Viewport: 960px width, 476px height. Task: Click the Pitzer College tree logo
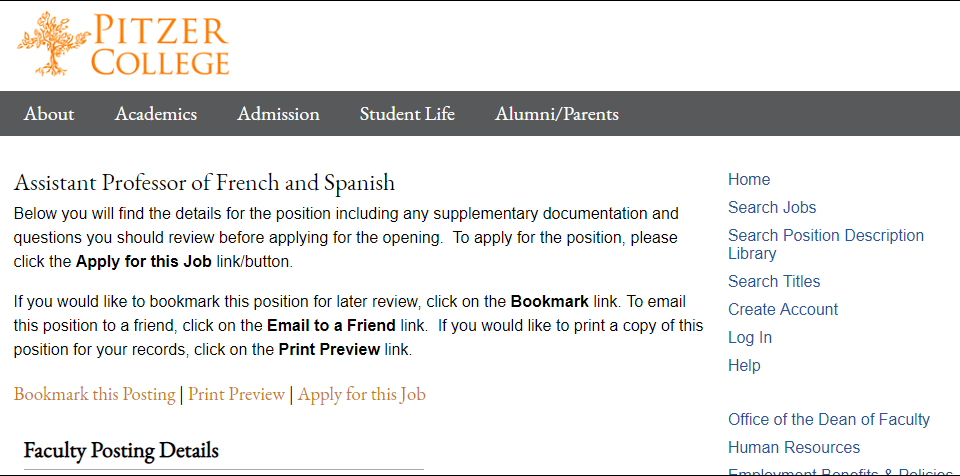(x=51, y=44)
